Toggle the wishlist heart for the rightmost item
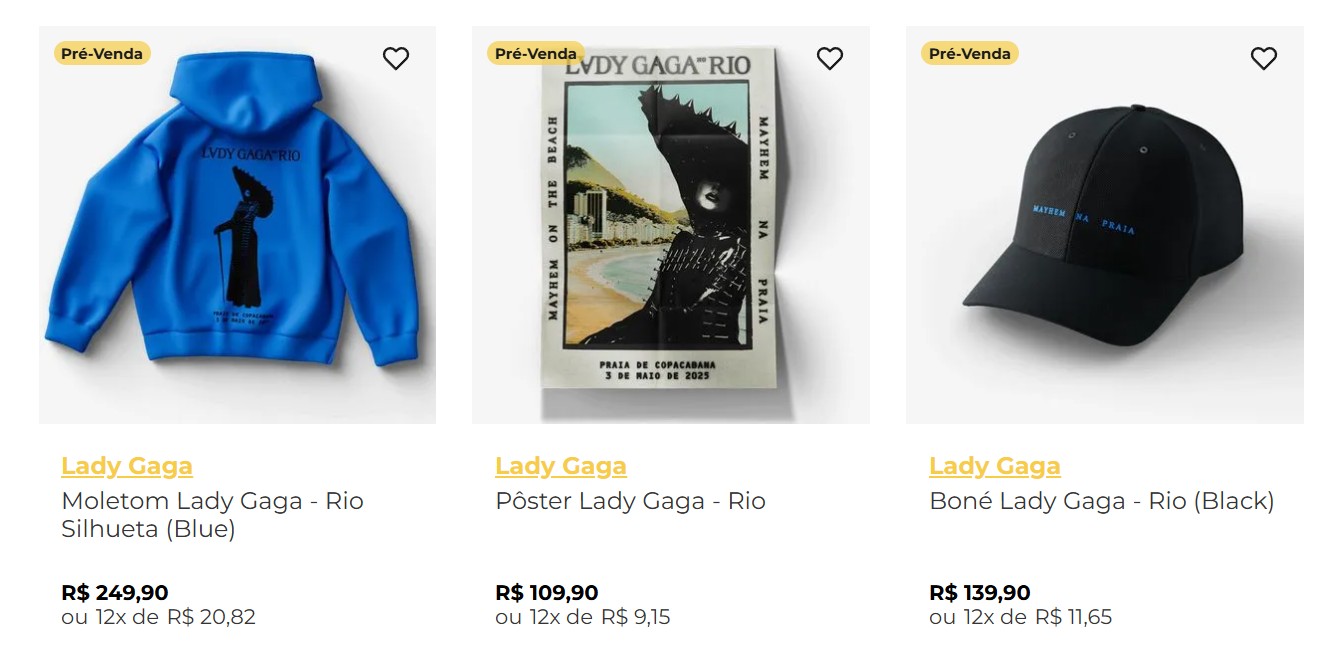The image size is (1333, 663). pos(1263,59)
